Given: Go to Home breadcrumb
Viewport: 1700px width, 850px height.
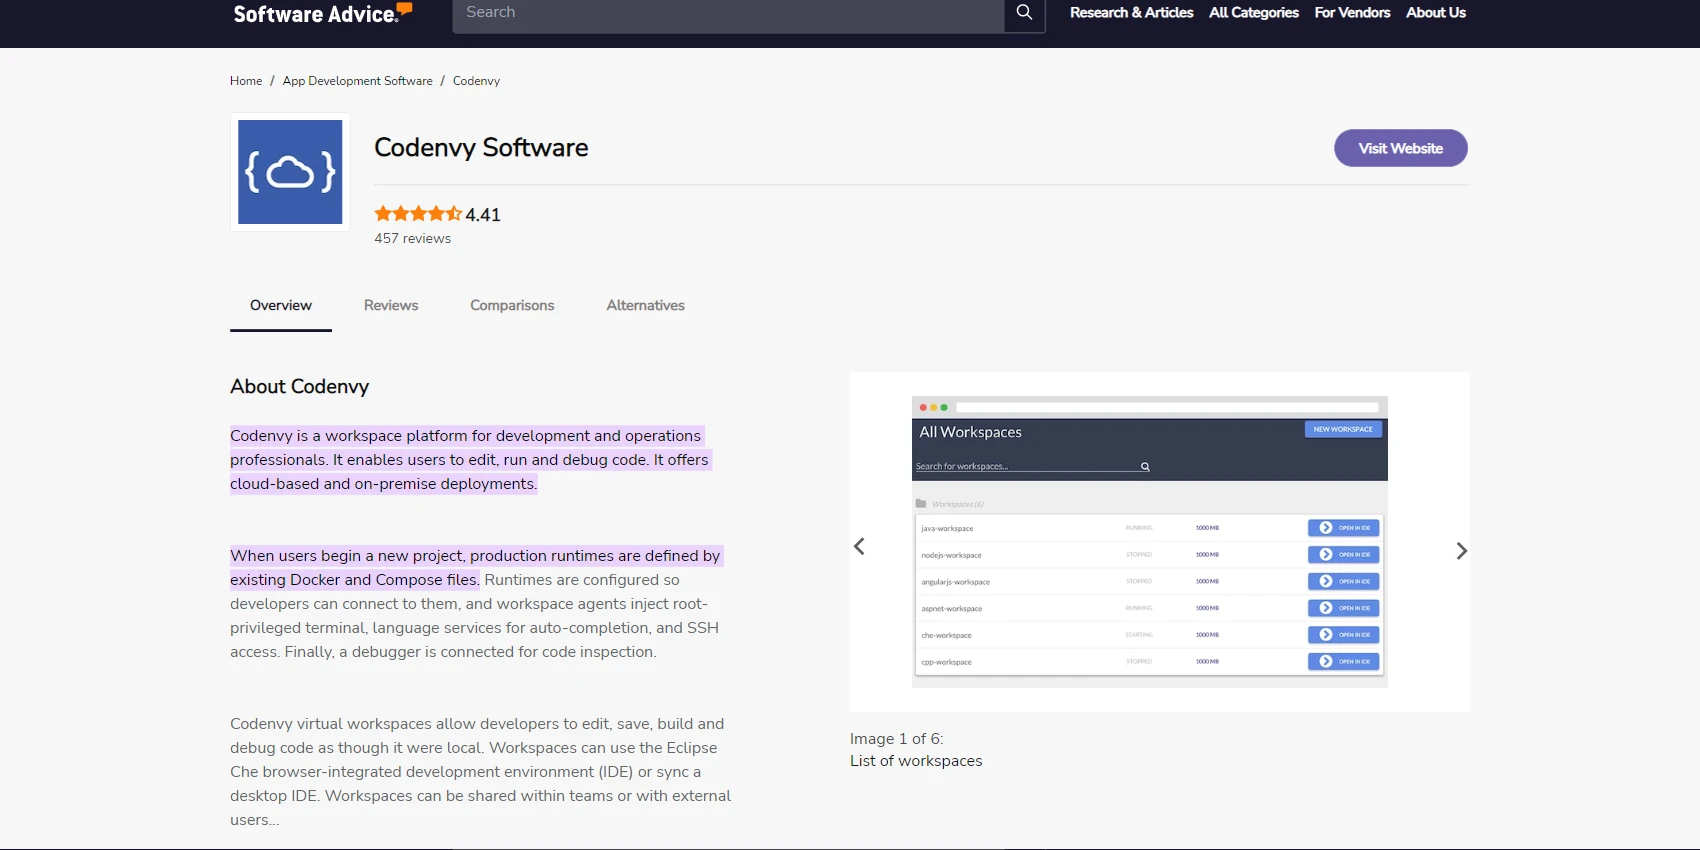Looking at the screenshot, I should point(246,81).
